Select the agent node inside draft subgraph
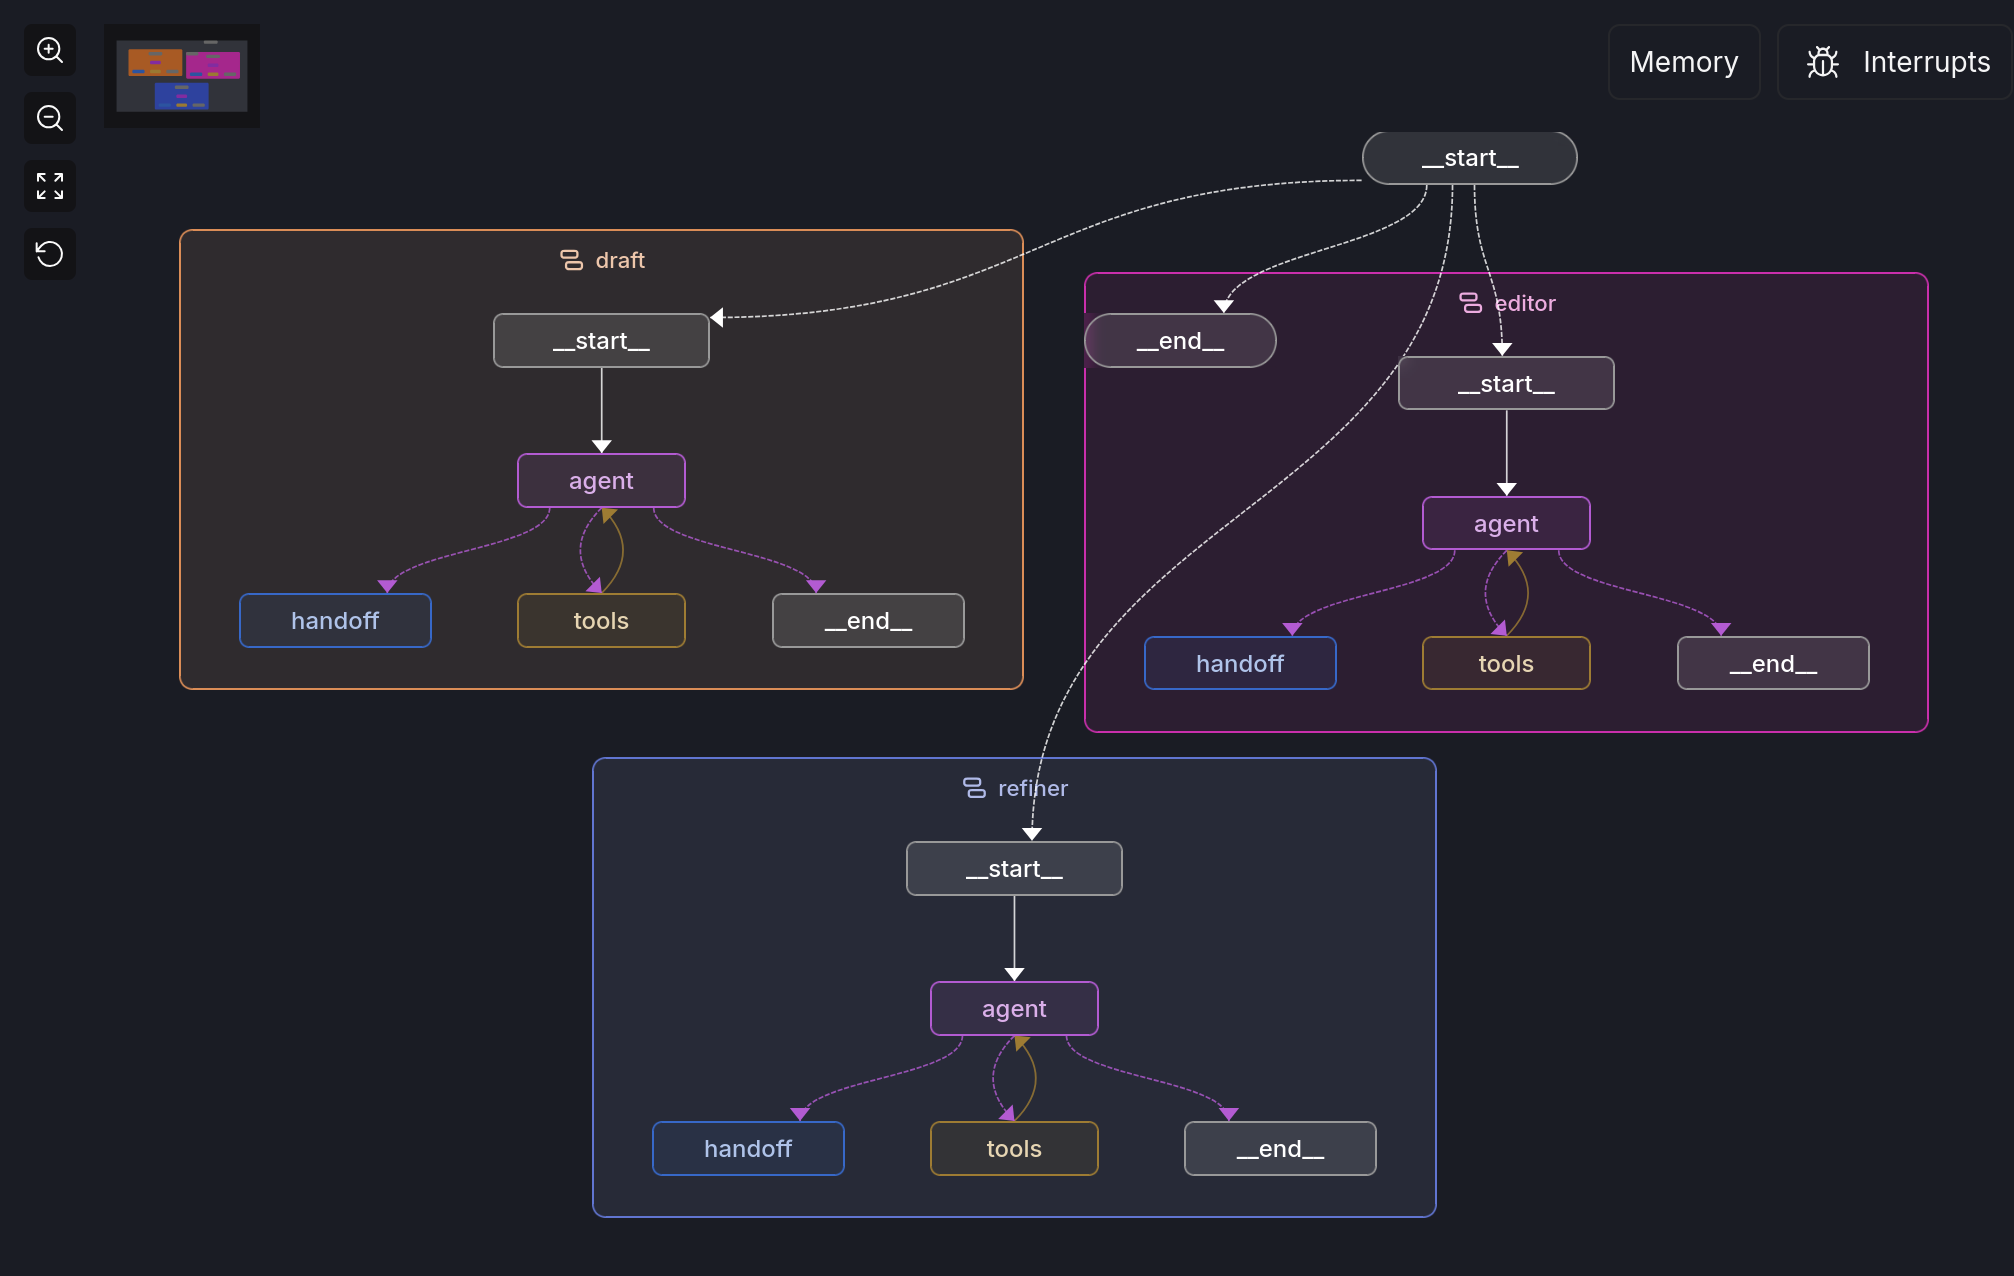The width and height of the screenshot is (2014, 1276). (600, 480)
